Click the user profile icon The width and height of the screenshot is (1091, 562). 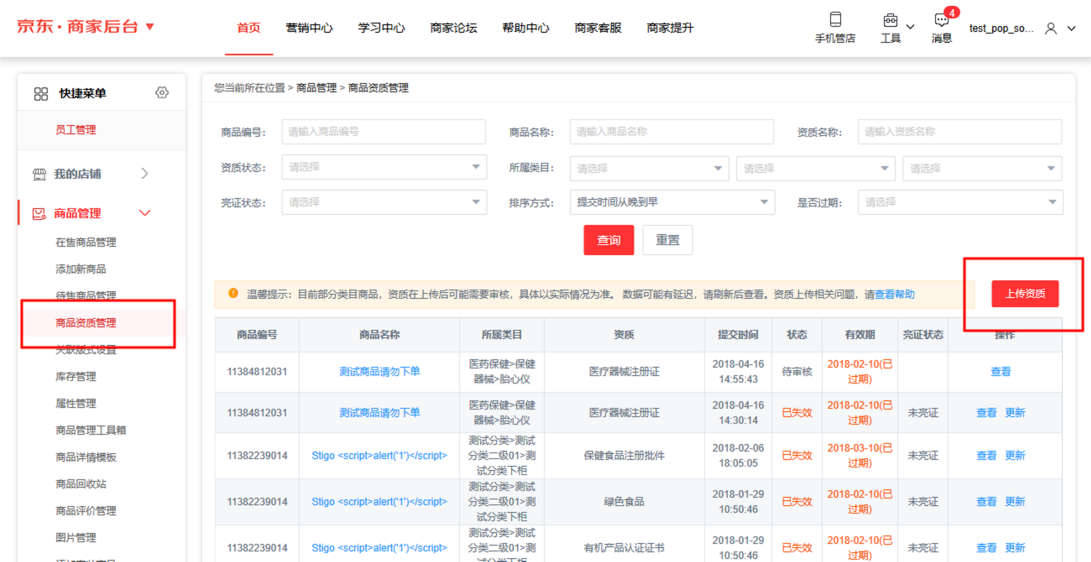(x=1051, y=29)
